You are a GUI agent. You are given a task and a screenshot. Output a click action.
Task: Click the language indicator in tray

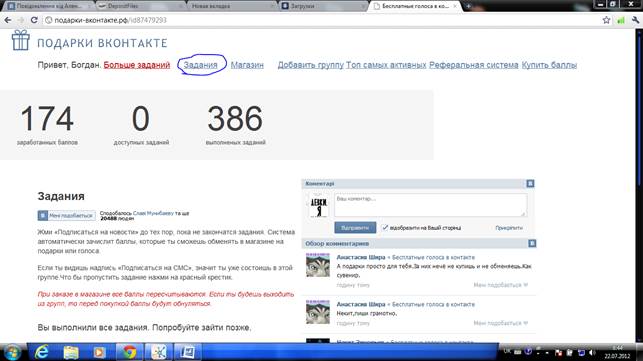click(507, 352)
